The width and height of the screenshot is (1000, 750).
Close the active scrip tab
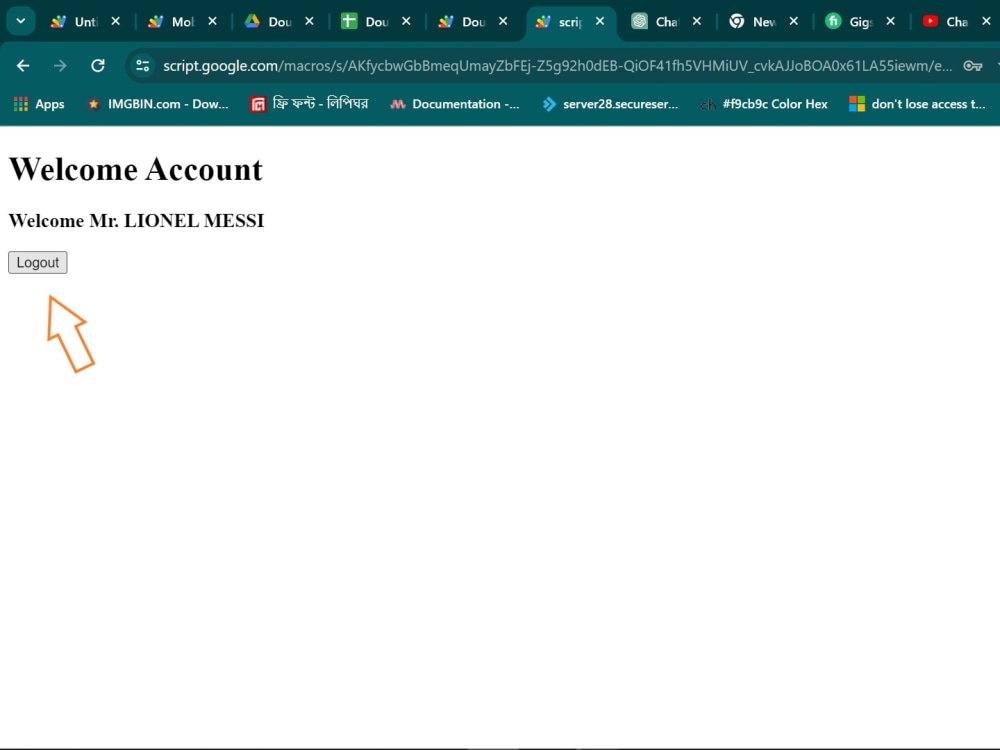click(600, 21)
